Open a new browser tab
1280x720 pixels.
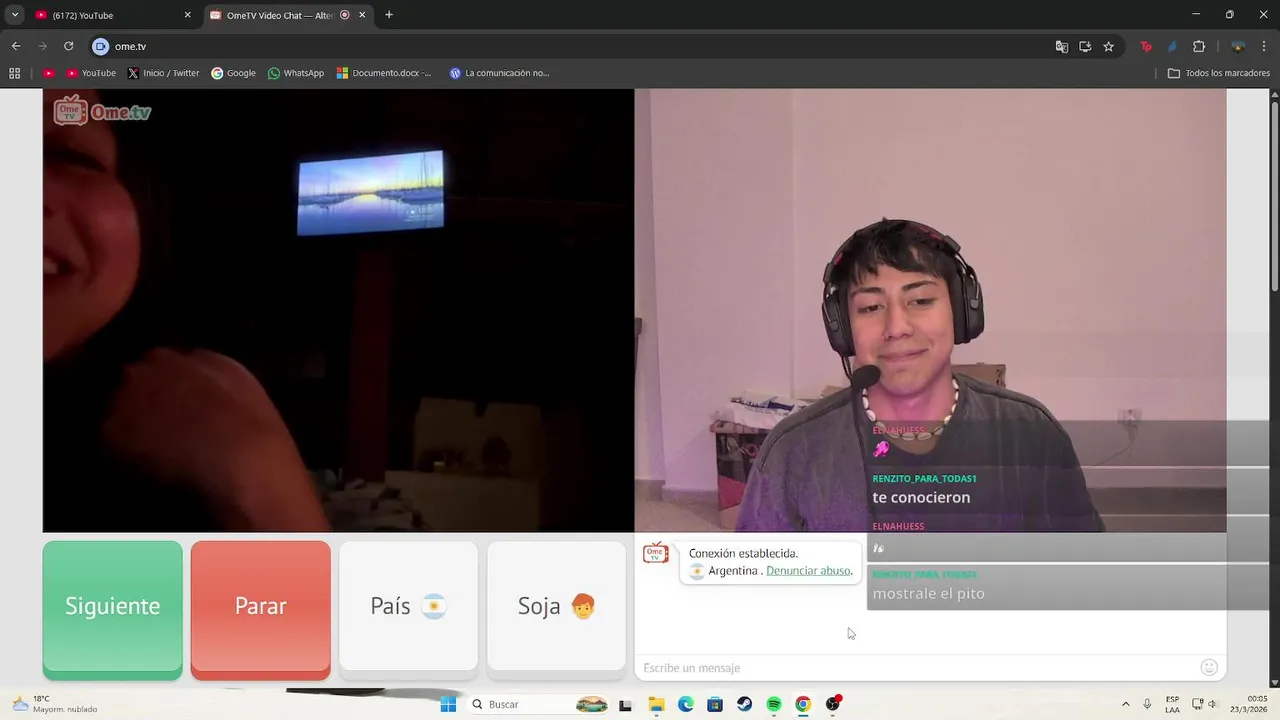pyautogui.click(x=389, y=15)
